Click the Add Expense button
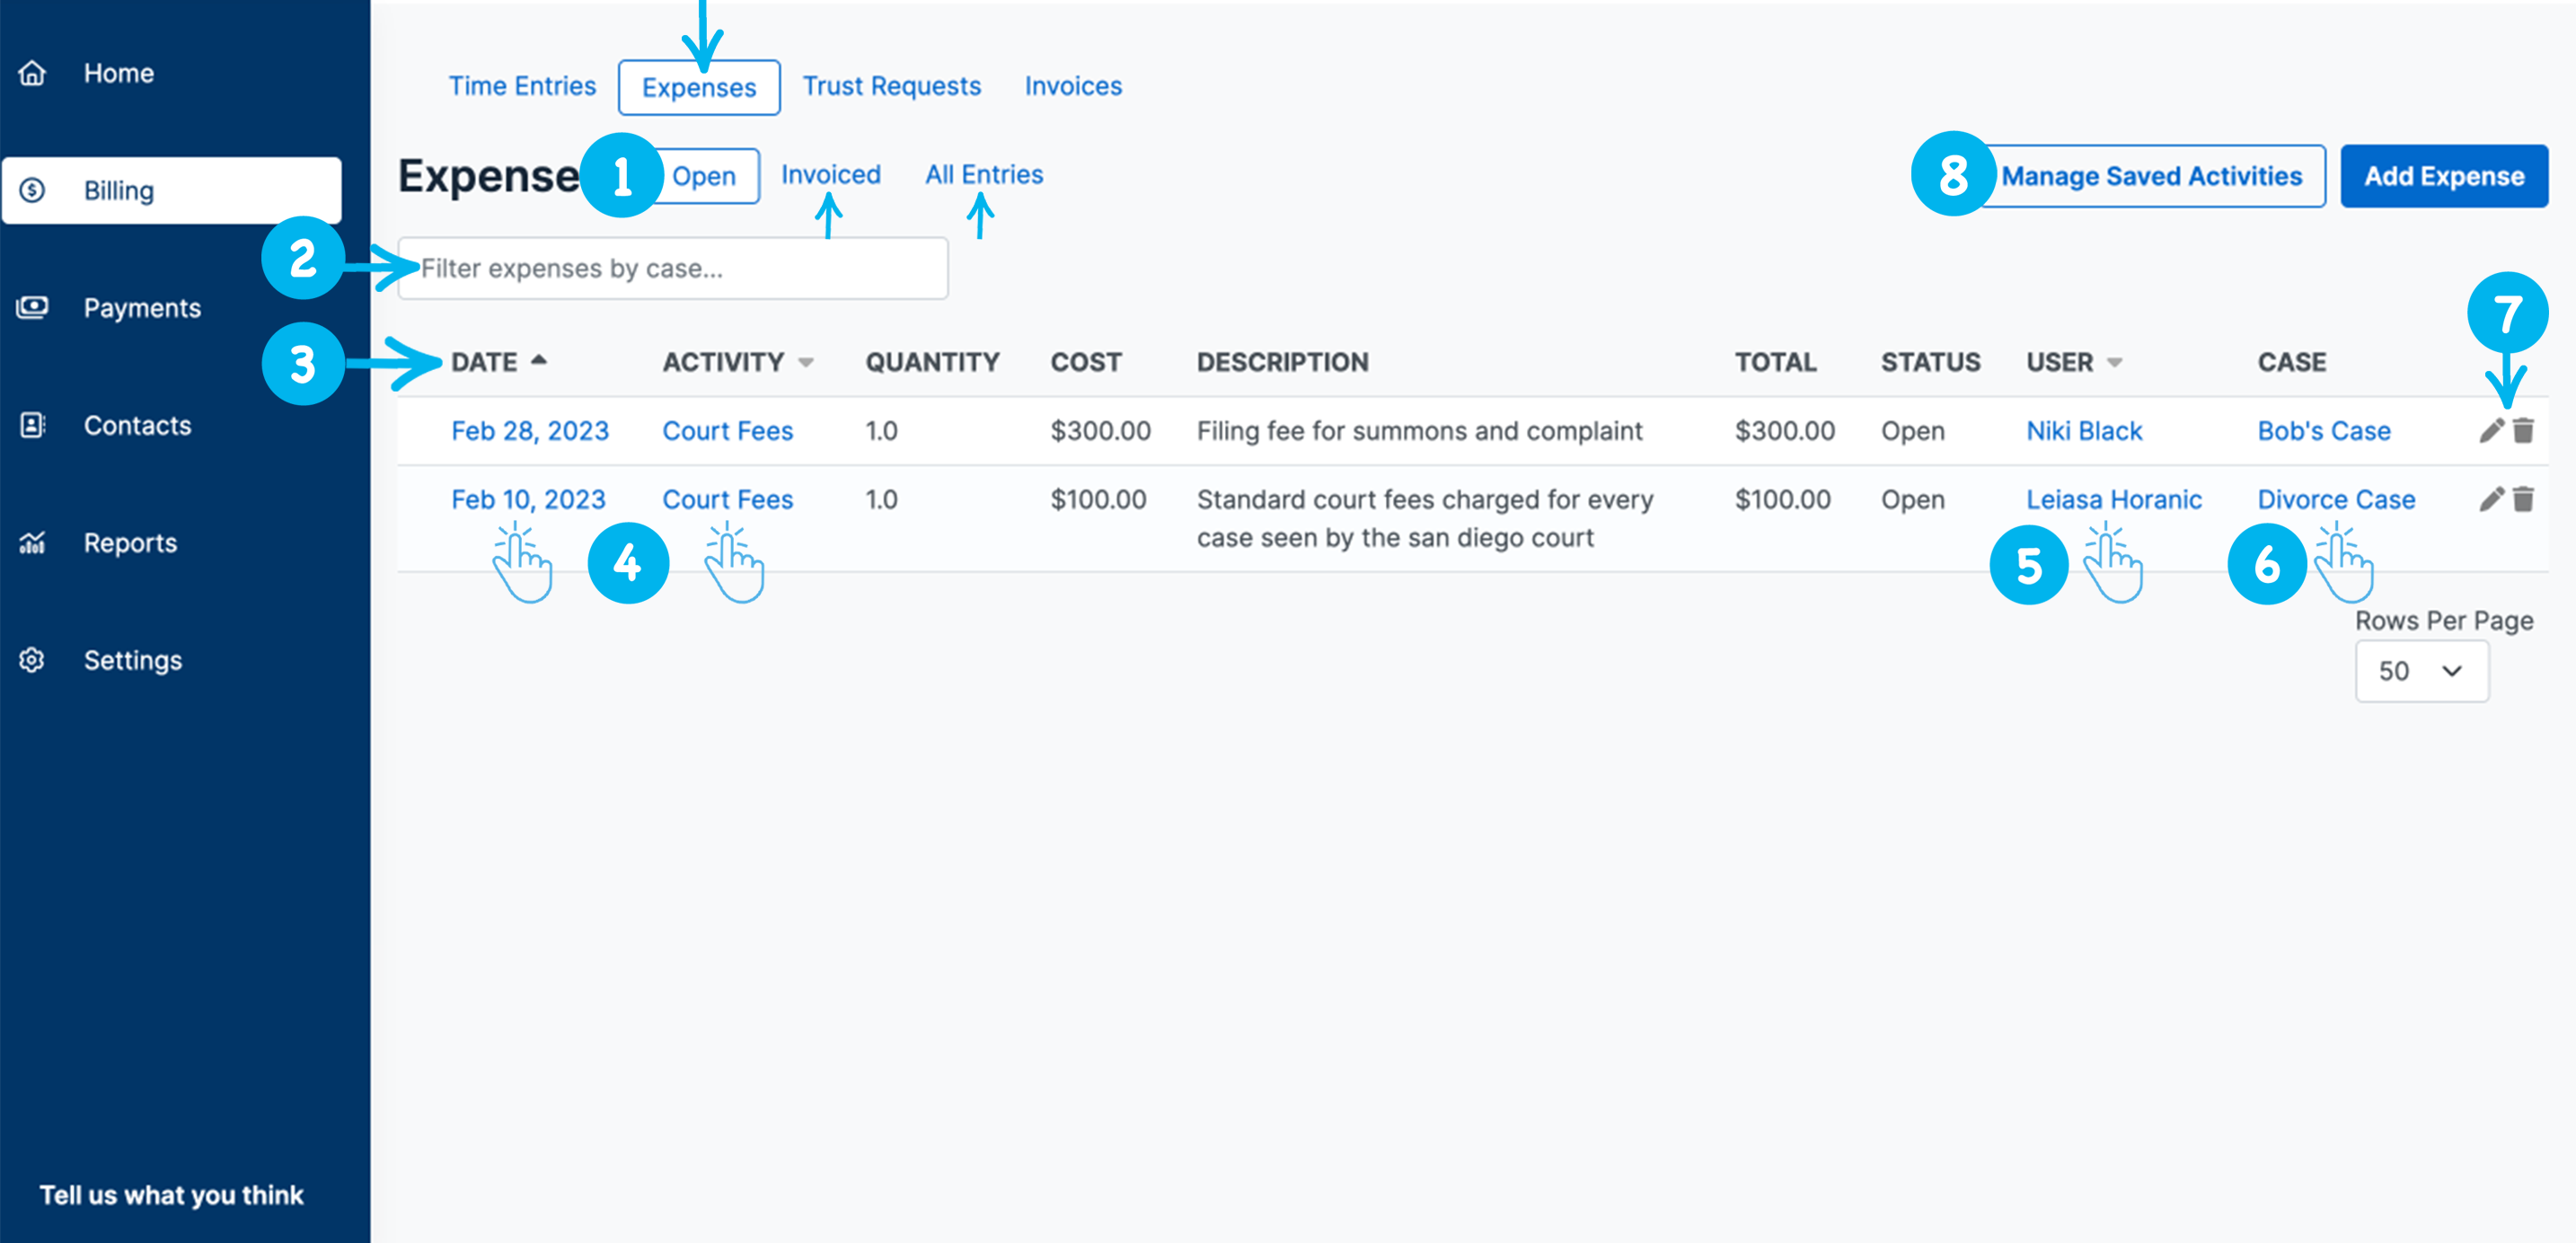Image resolution: width=2576 pixels, height=1243 pixels. pos(2443,176)
